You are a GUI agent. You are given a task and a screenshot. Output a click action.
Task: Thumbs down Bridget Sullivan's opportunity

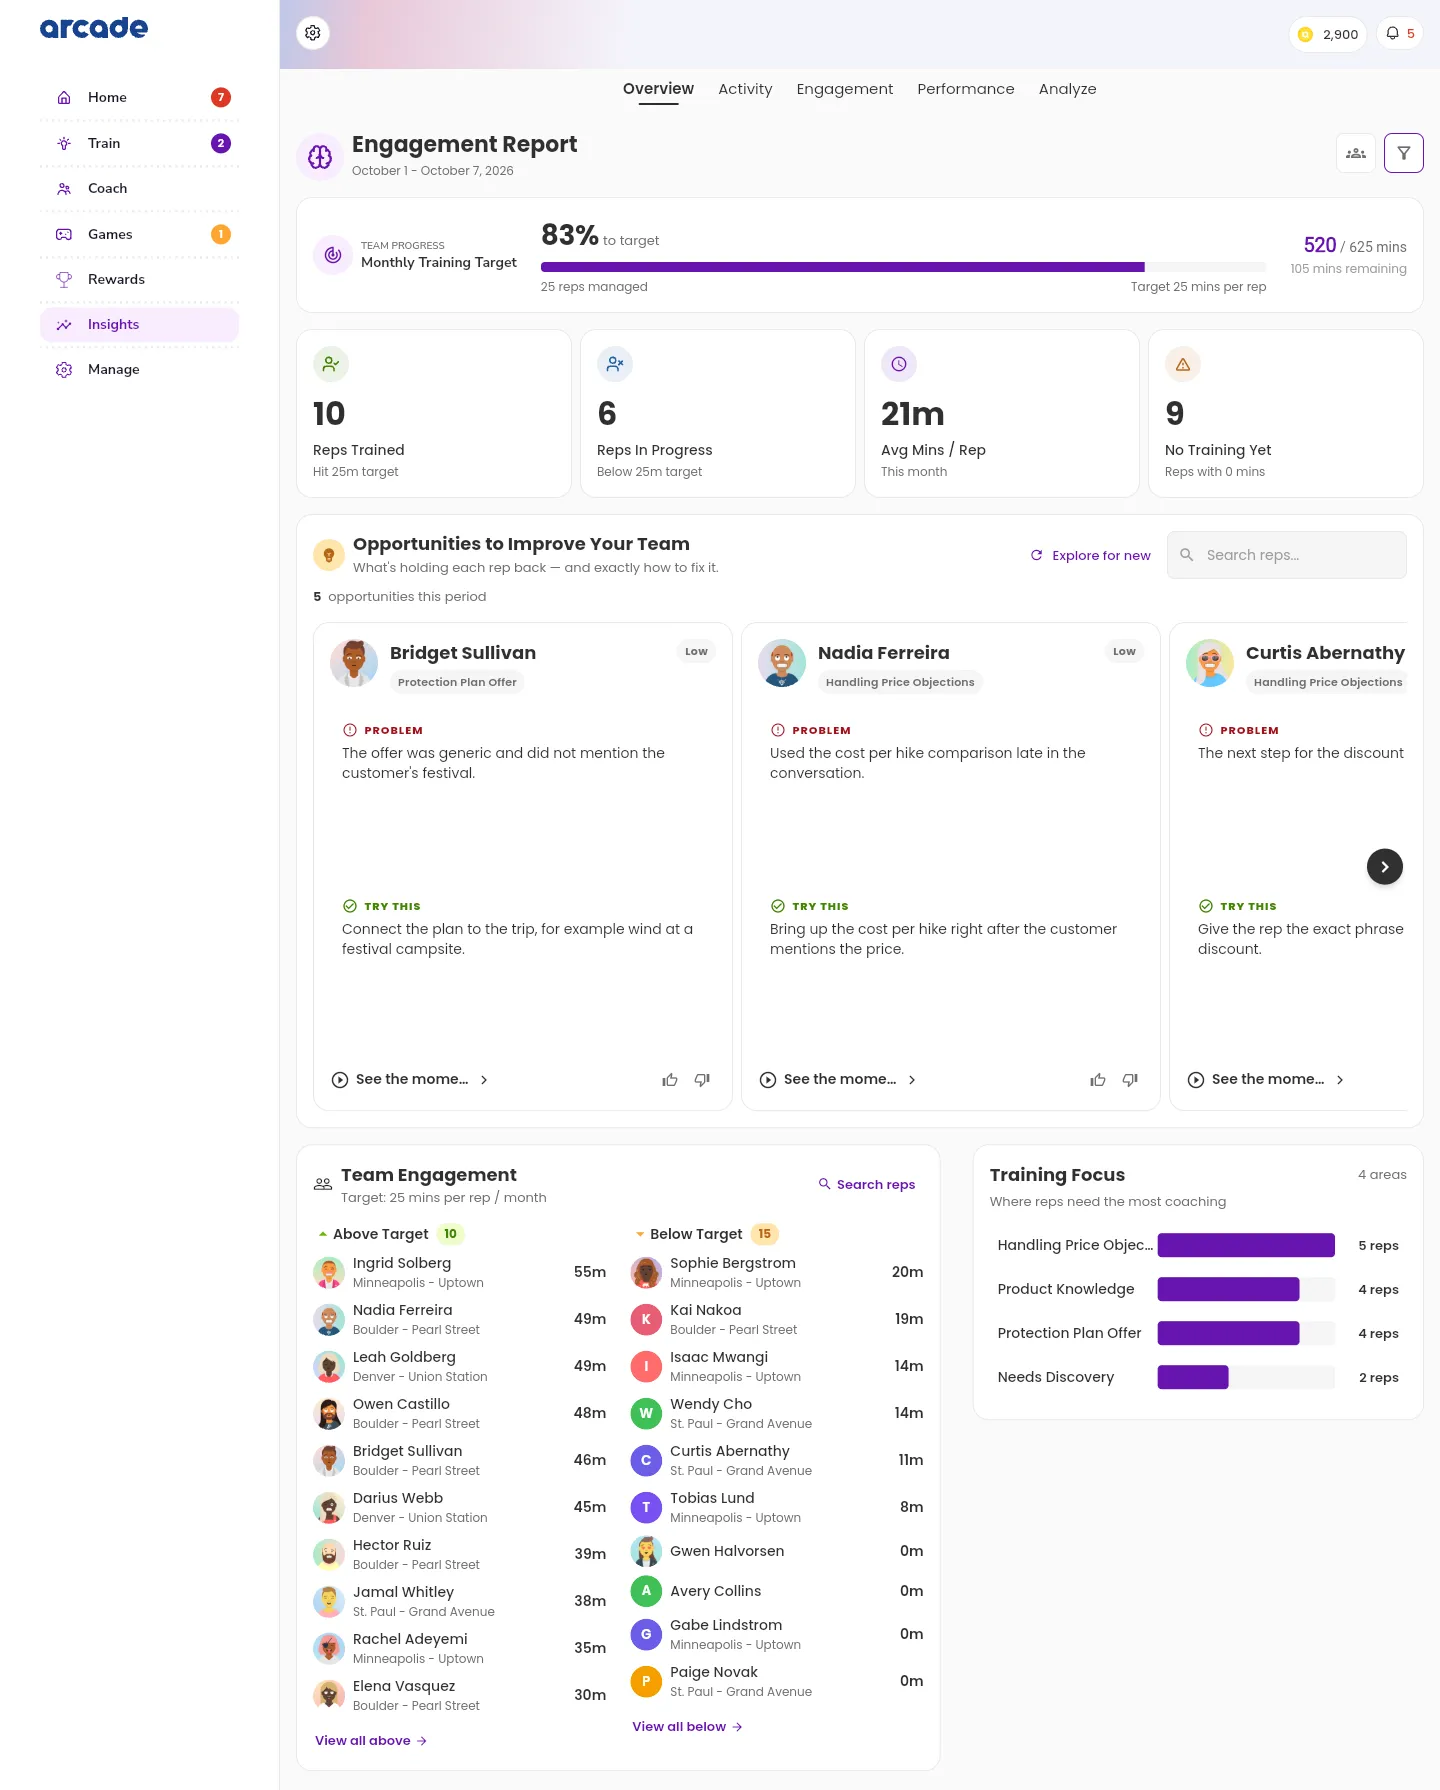(x=702, y=1080)
